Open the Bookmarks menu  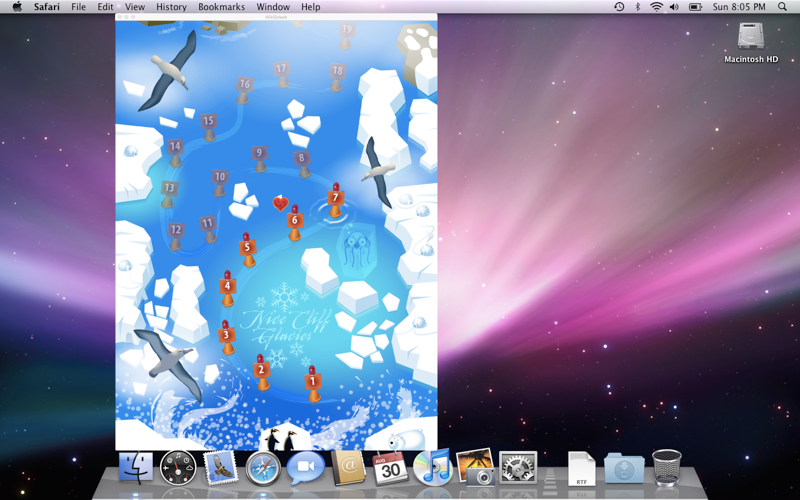(x=221, y=7)
